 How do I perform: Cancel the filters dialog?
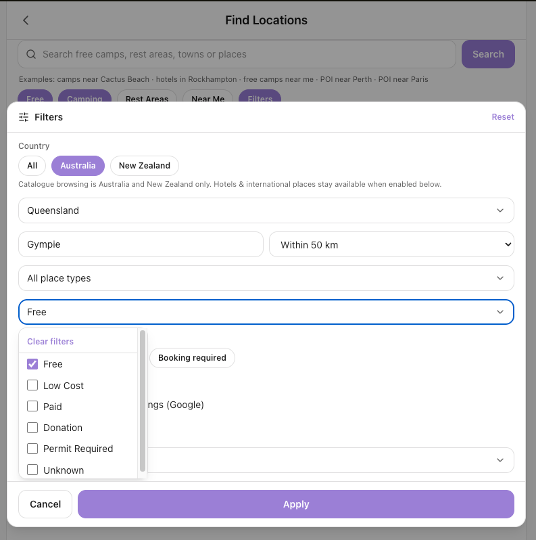pyautogui.click(x=45, y=504)
